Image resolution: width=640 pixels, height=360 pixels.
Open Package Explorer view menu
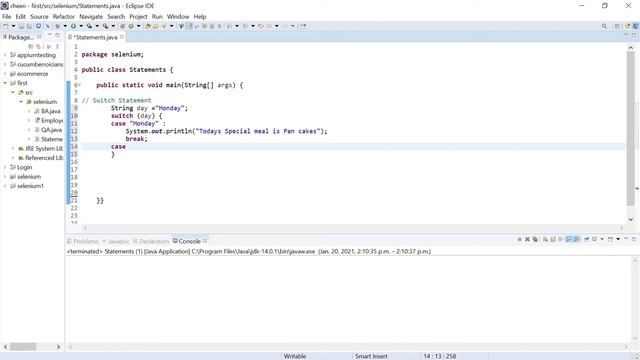coord(58,46)
